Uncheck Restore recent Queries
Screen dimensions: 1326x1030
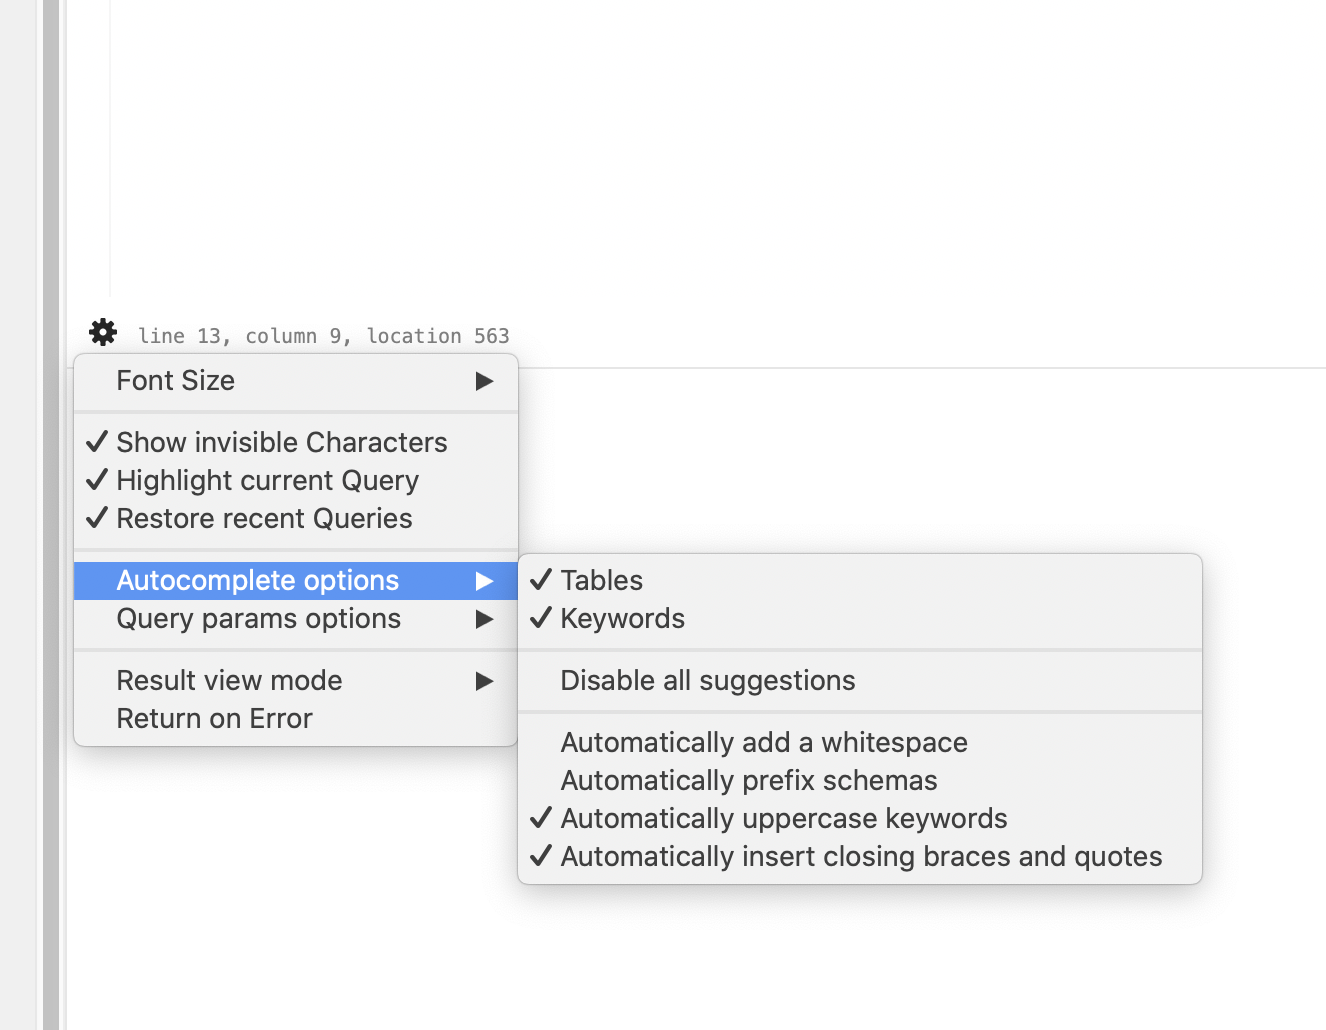click(264, 518)
